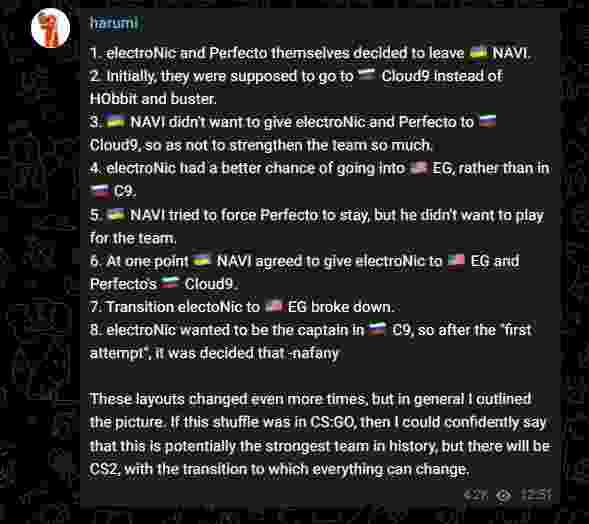
Task: Click the eye views icon on the message
Action: click(504, 496)
